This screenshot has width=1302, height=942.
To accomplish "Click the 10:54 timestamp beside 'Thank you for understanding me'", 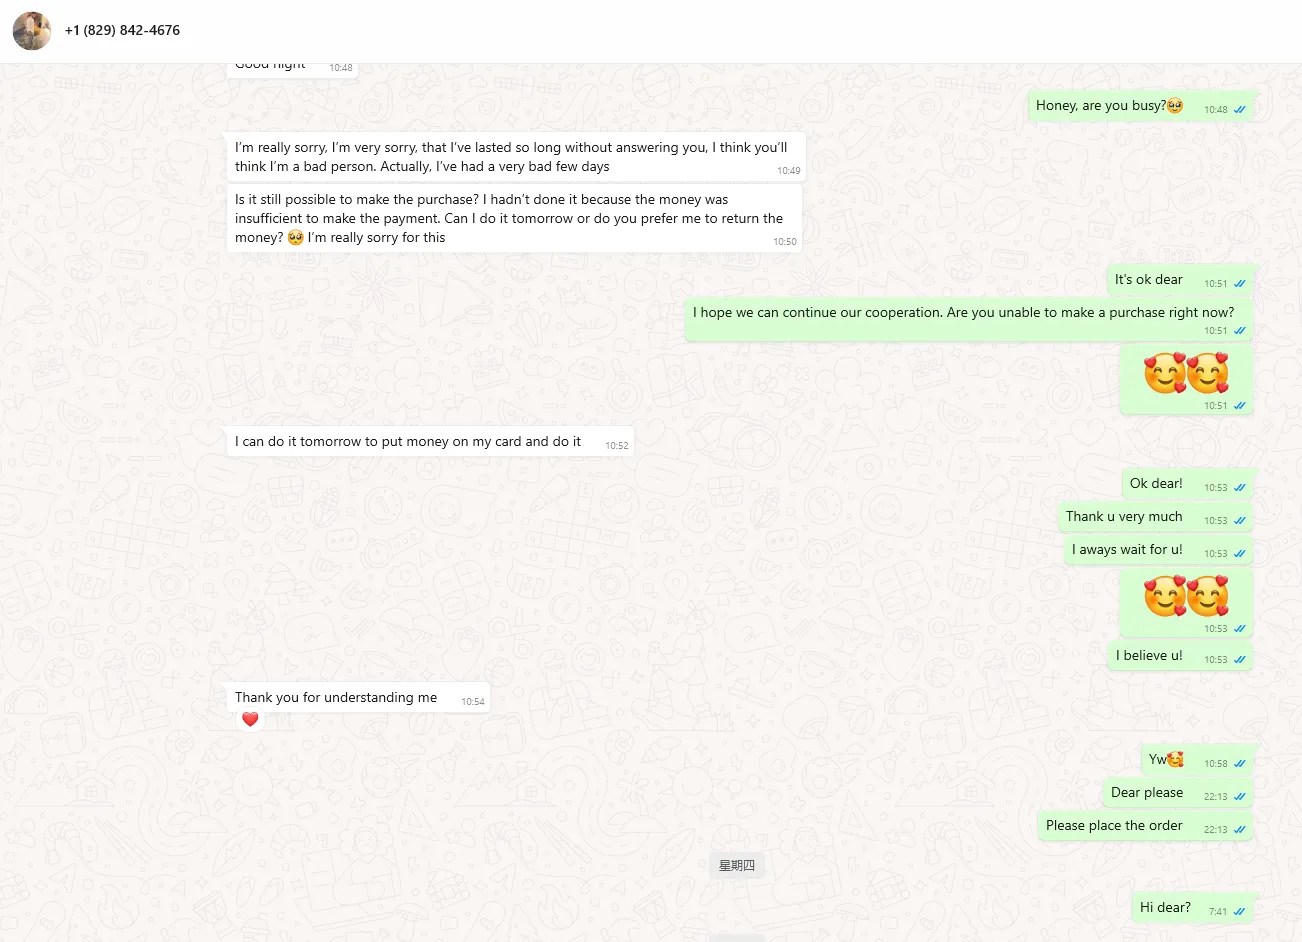I will tap(473, 702).
